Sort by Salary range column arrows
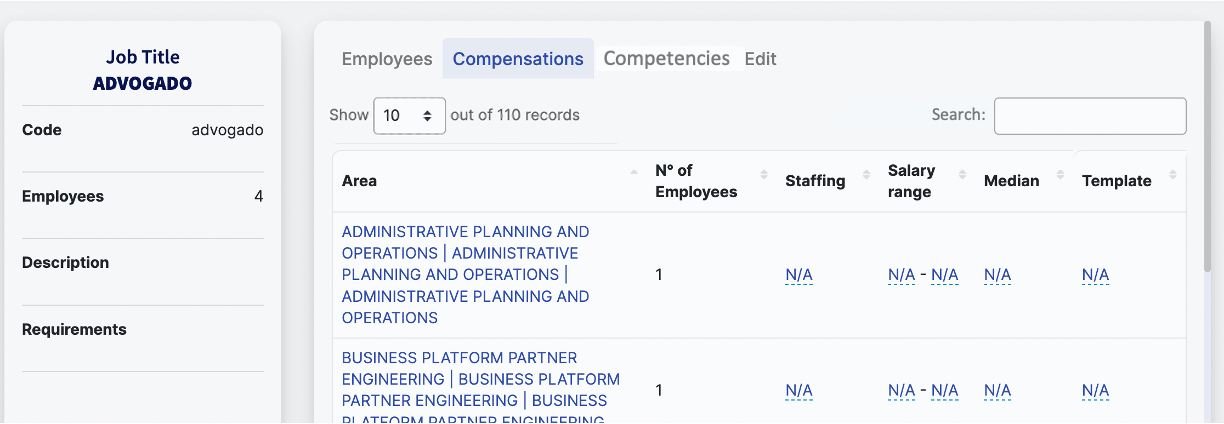1224x424 pixels. pyautogui.click(x=962, y=174)
